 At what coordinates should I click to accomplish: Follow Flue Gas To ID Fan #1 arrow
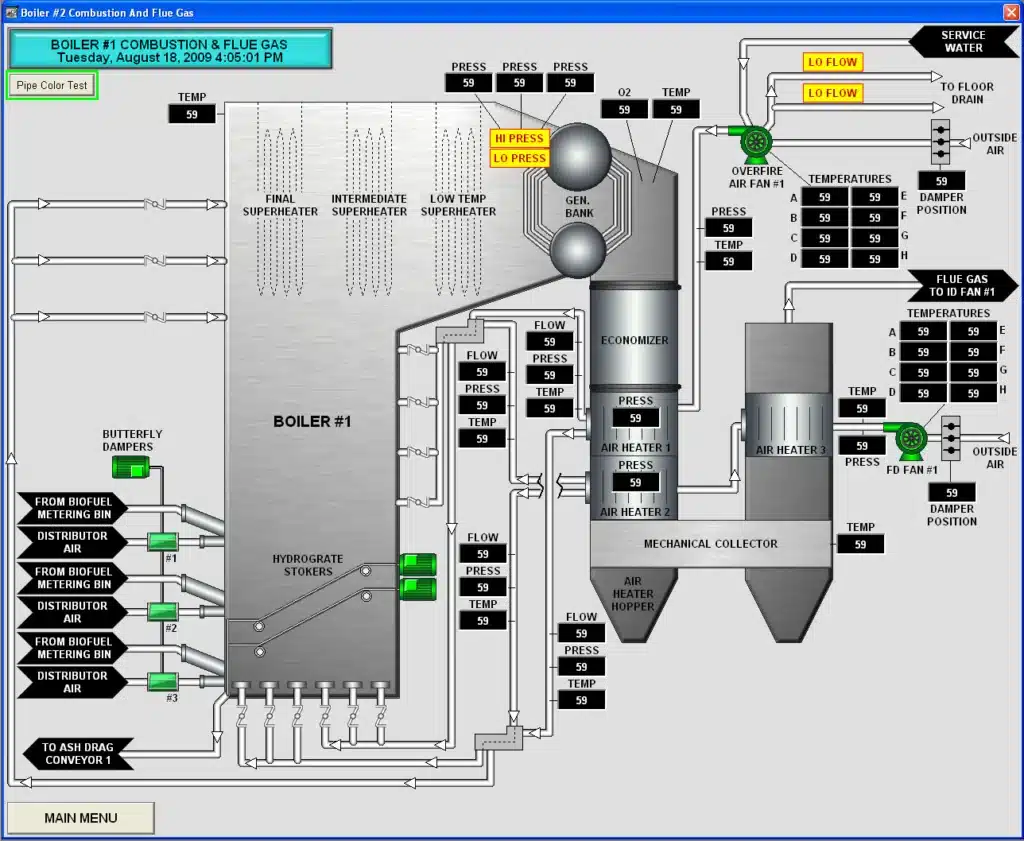point(963,286)
